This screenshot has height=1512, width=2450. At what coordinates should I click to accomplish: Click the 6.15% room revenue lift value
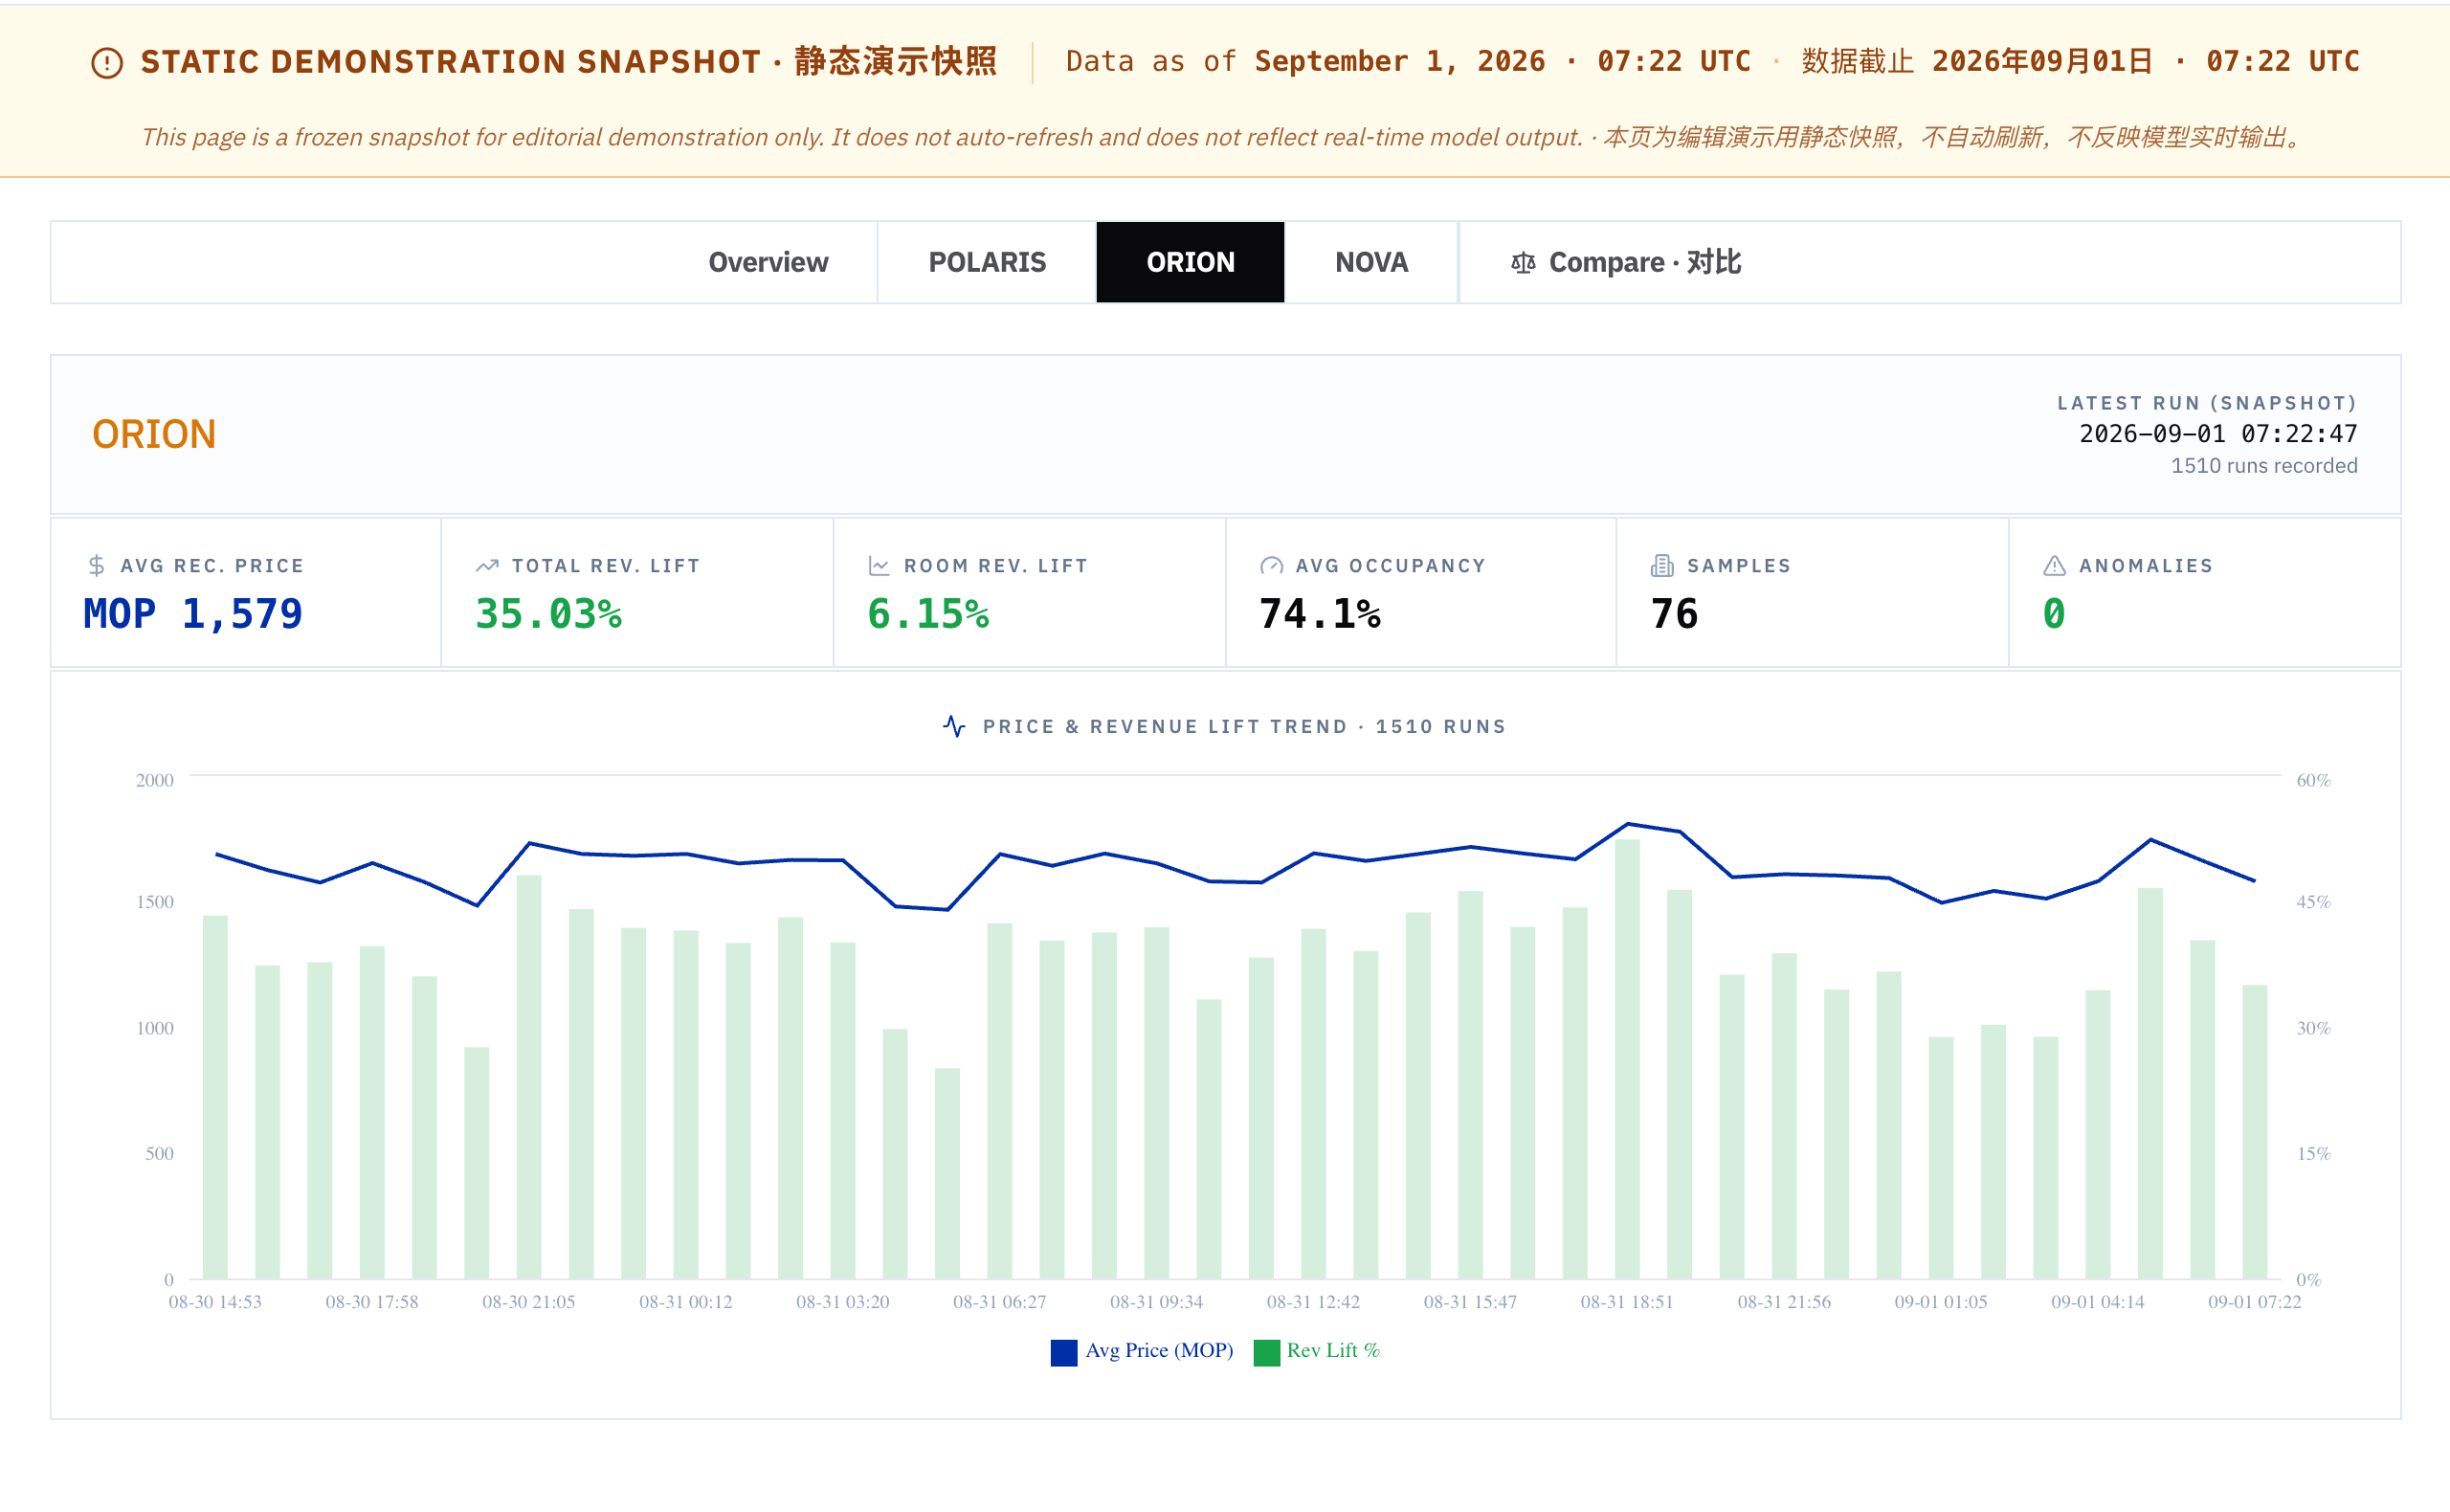click(928, 614)
